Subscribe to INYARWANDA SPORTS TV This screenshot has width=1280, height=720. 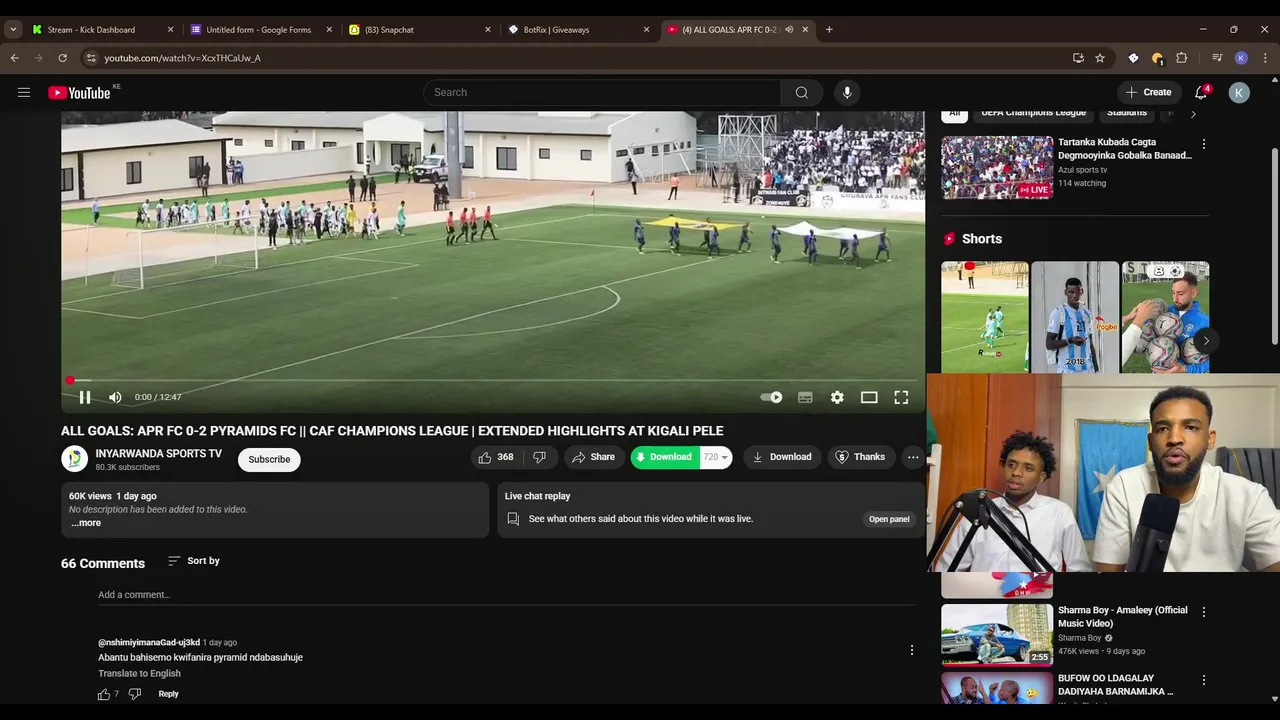point(269,459)
